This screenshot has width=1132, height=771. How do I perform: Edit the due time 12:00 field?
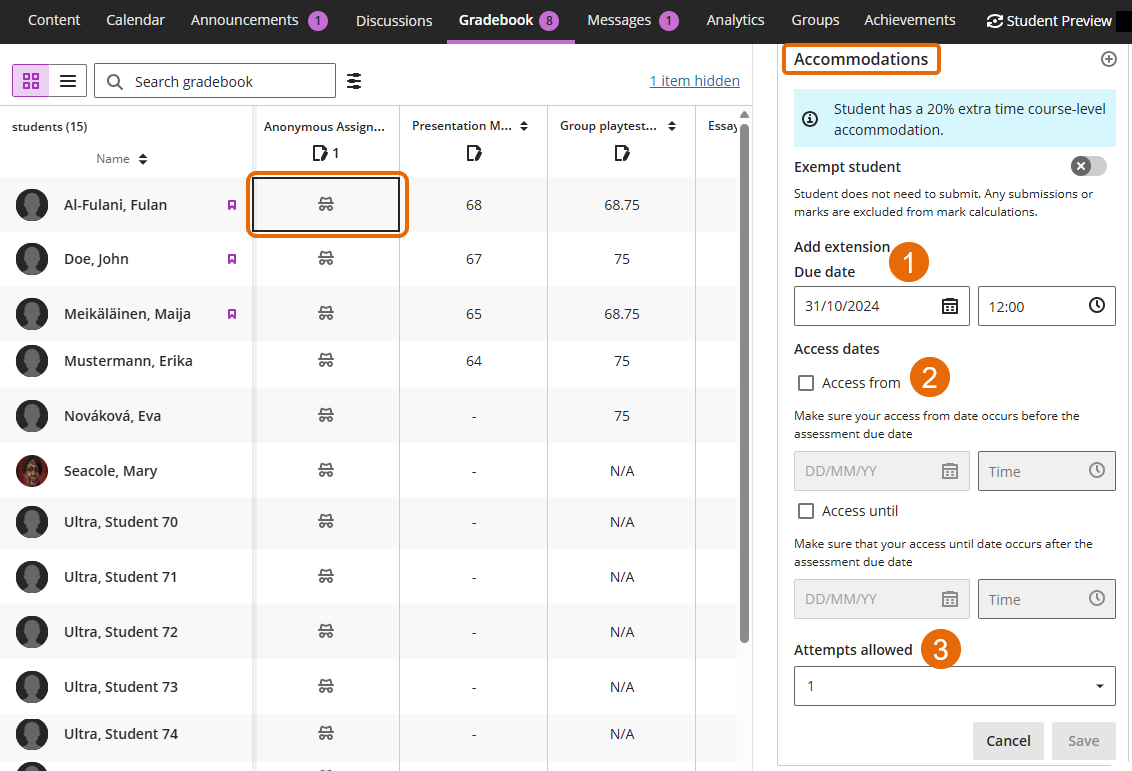pos(1046,306)
